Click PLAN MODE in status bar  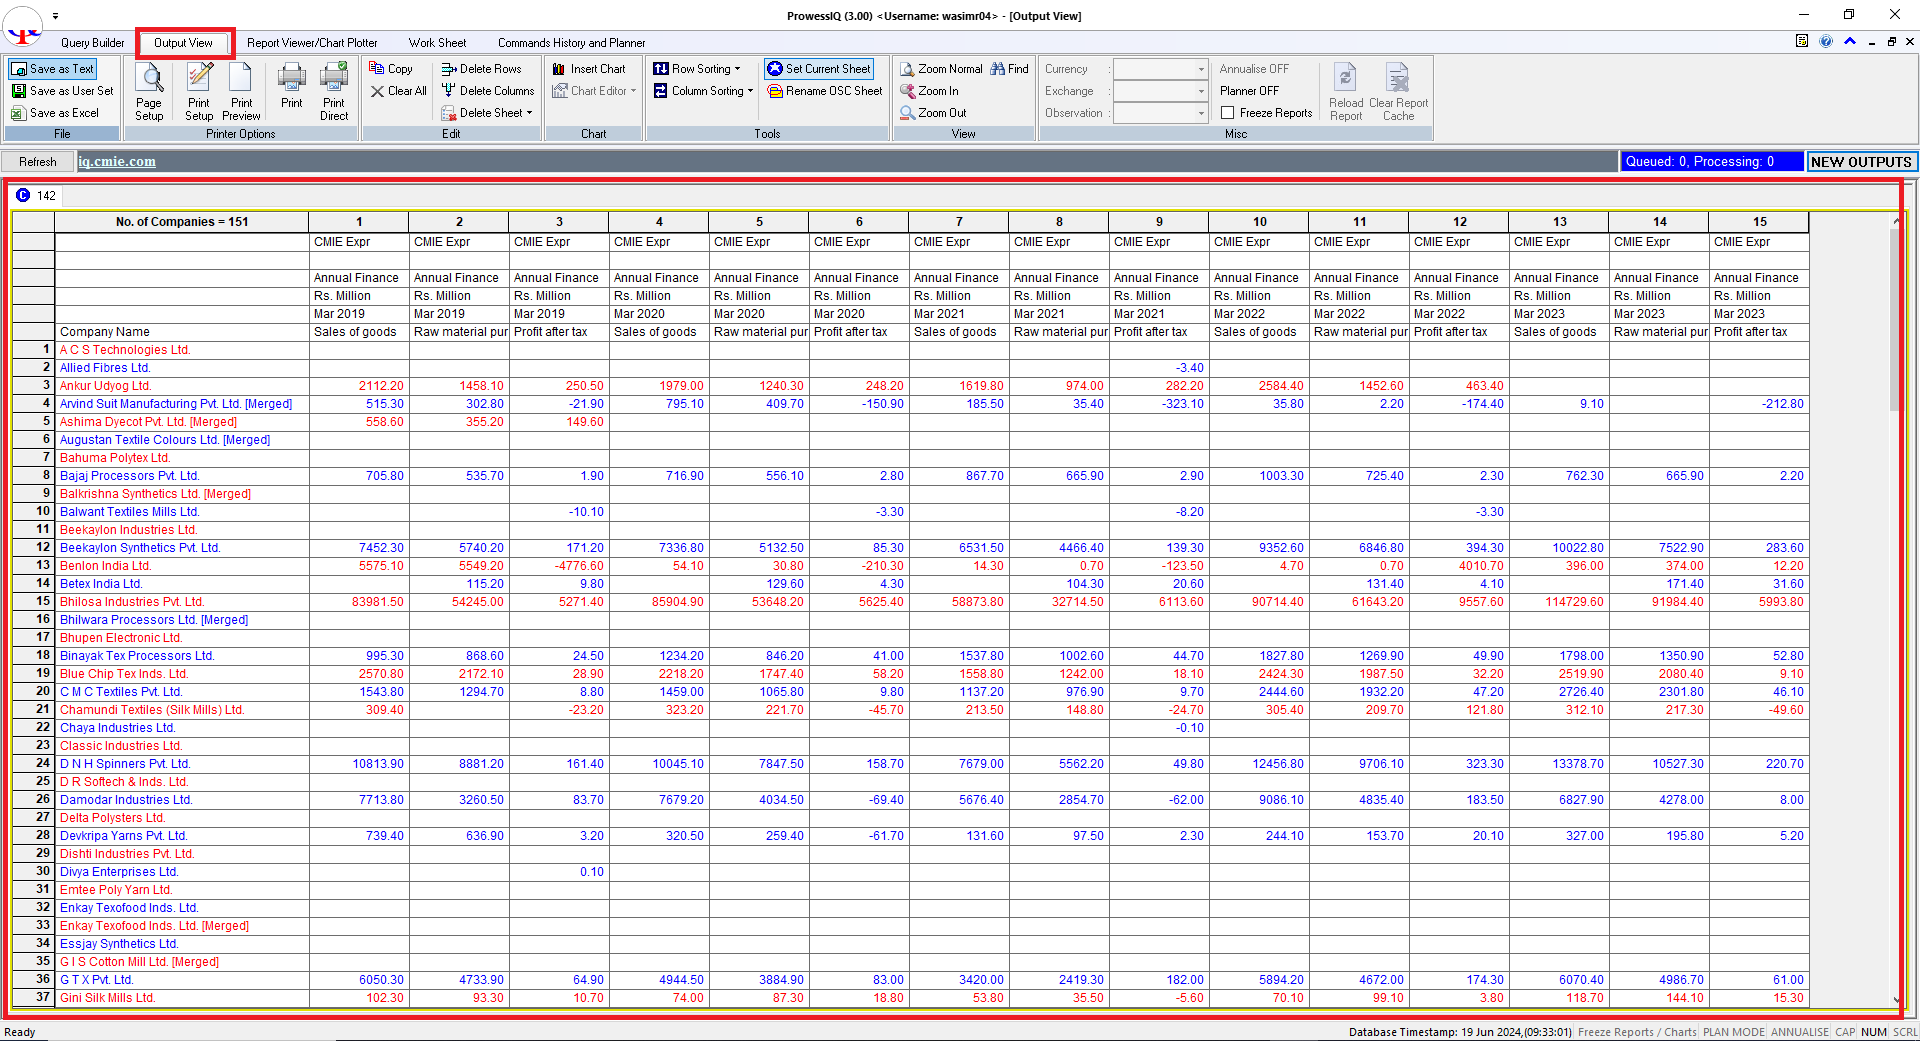[x=1734, y=1032]
